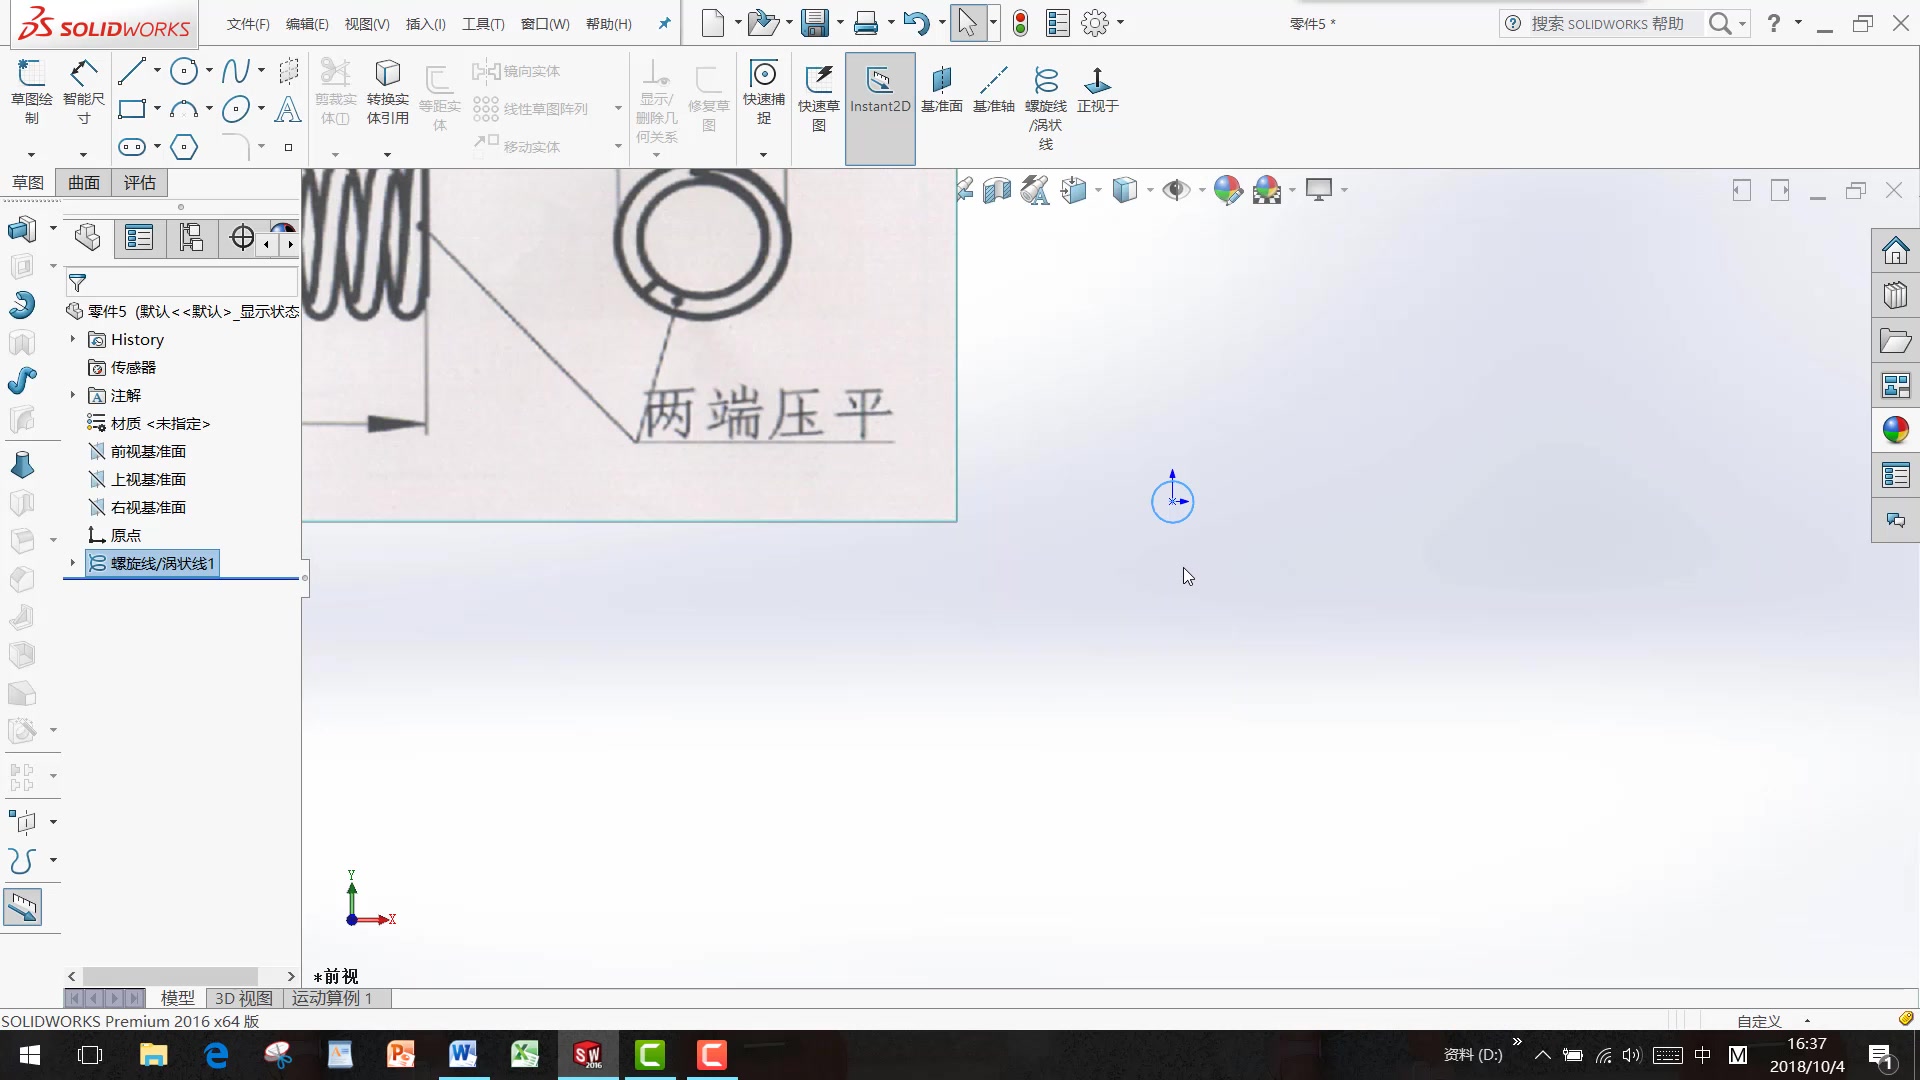The image size is (1920, 1080).
Task: Open the Sketch Text tool
Action: coord(288,109)
